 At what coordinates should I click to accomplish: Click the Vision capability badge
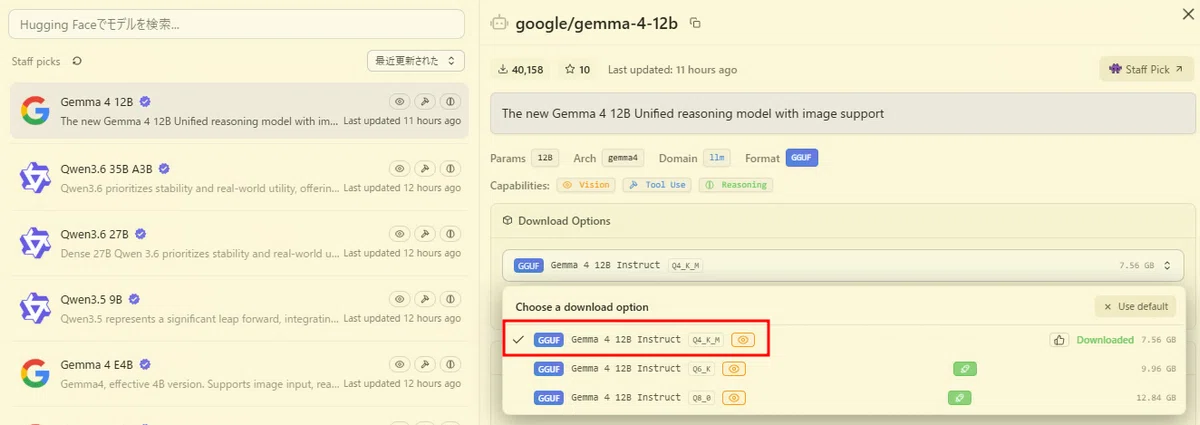[586, 185]
